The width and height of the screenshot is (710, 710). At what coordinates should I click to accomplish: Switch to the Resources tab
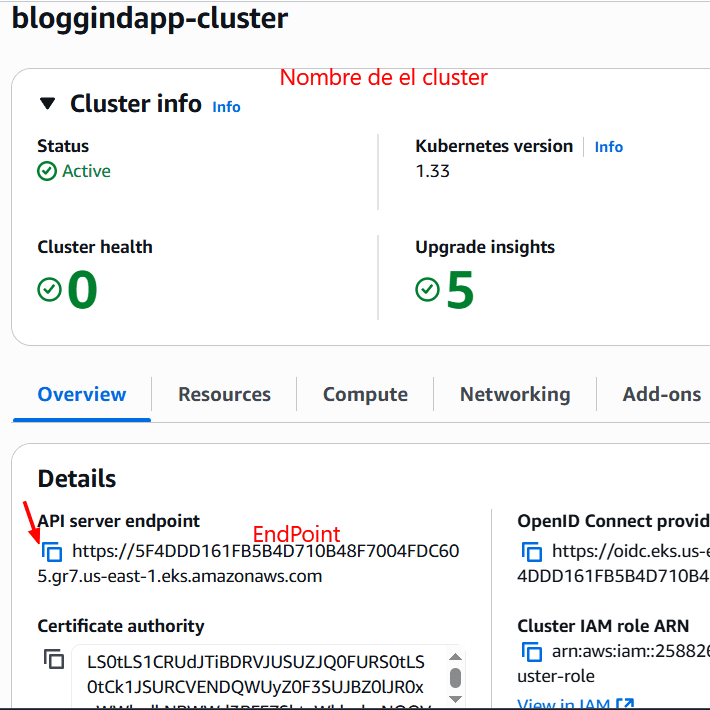(x=224, y=394)
